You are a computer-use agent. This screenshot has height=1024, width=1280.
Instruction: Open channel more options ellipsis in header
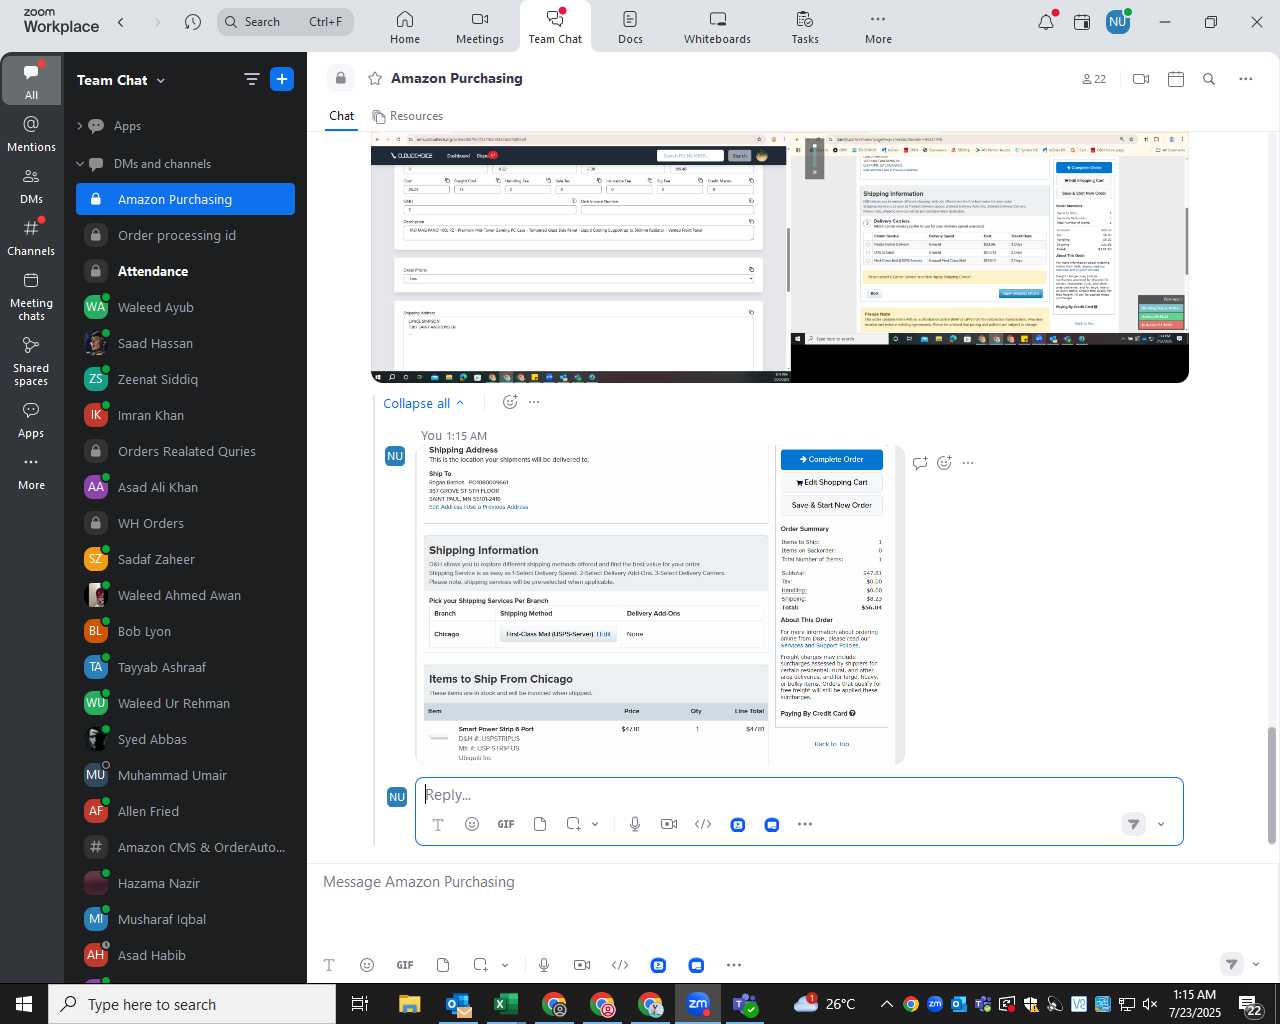click(1245, 79)
